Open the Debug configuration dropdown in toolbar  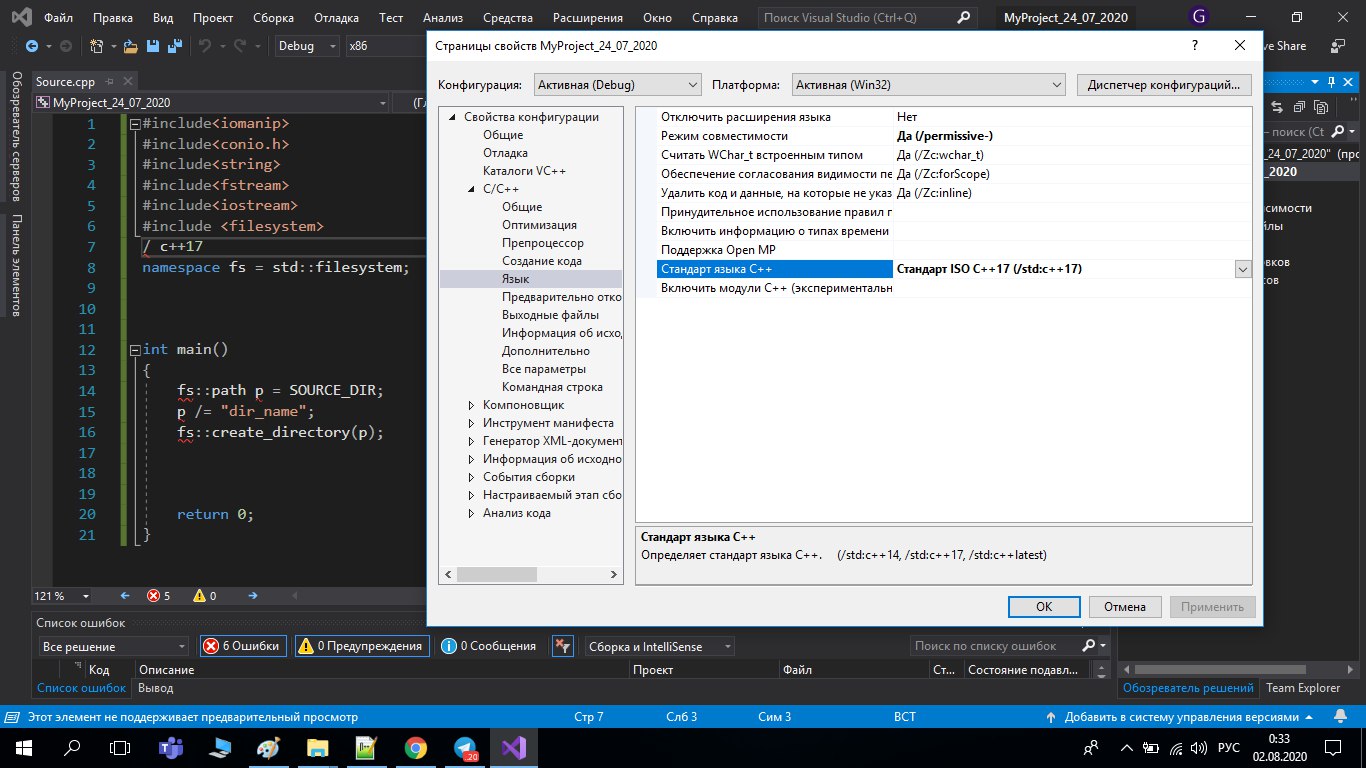pyautogui.click(x=307, y=46)
